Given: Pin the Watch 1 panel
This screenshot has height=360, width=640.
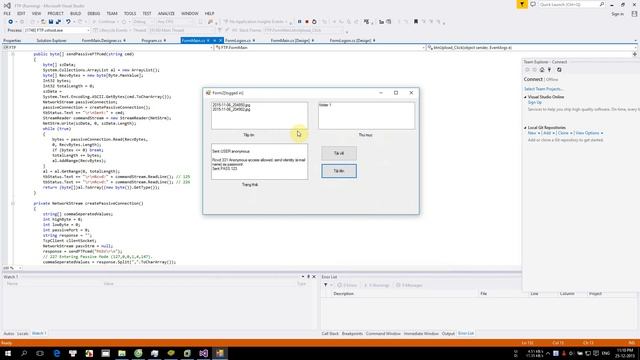Looking at the screenshot, I should [x=309, y=277].
